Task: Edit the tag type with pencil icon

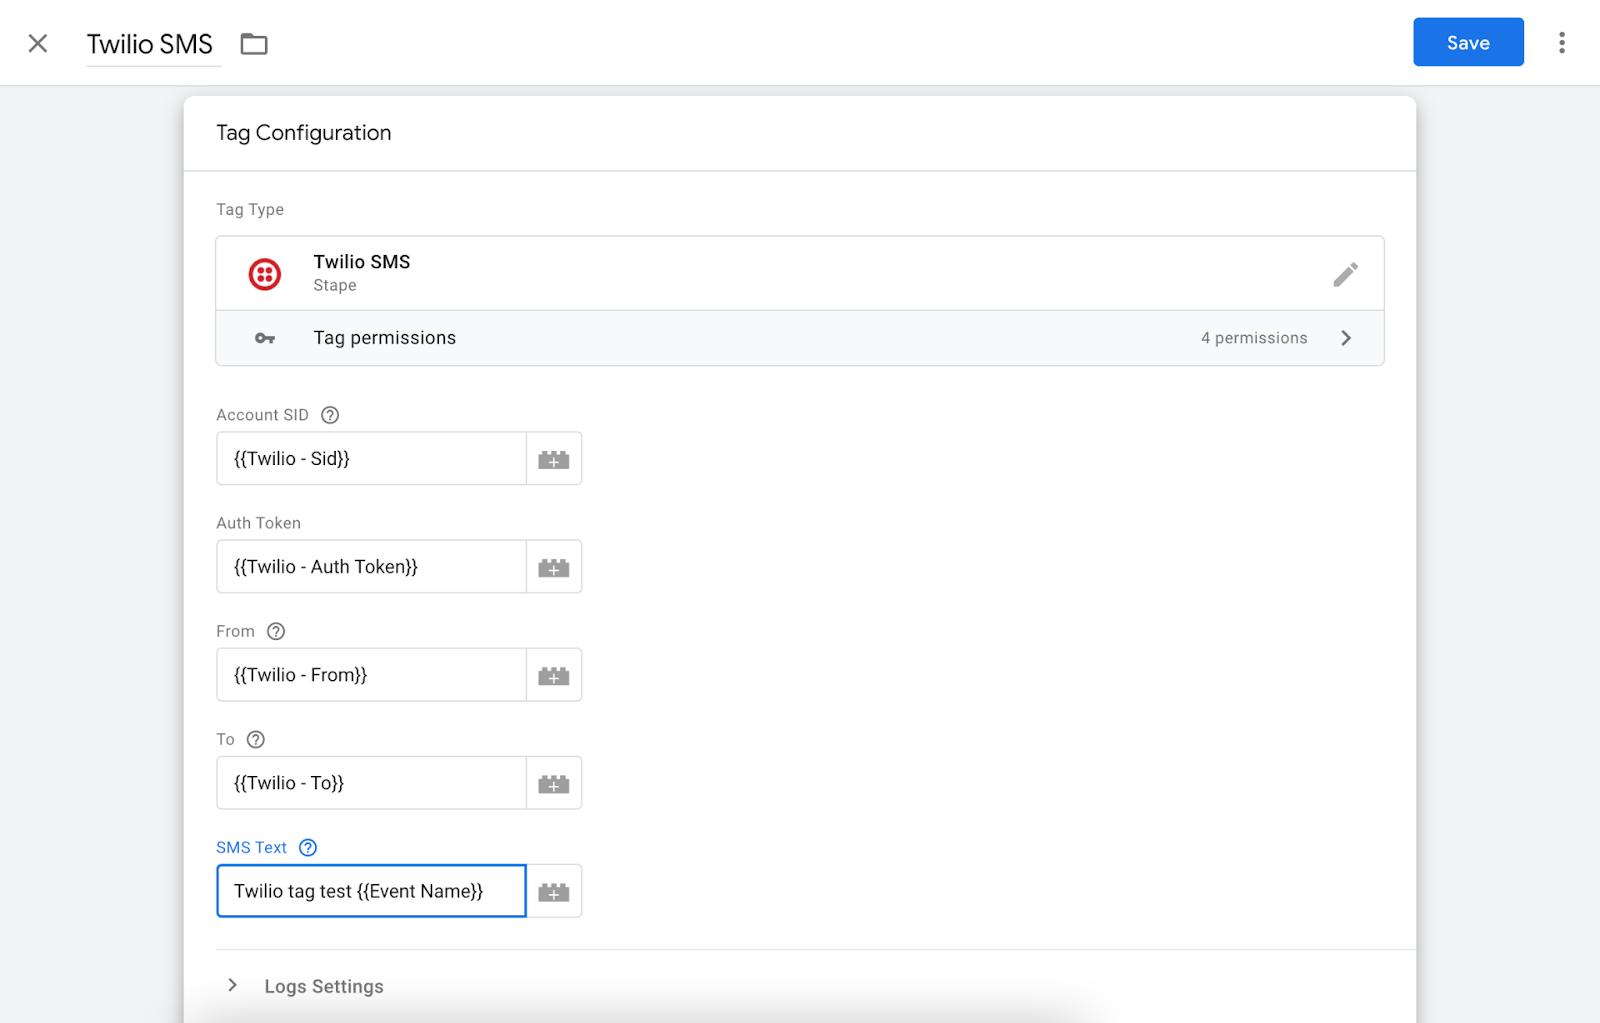Action: [x=1345, y=274]
